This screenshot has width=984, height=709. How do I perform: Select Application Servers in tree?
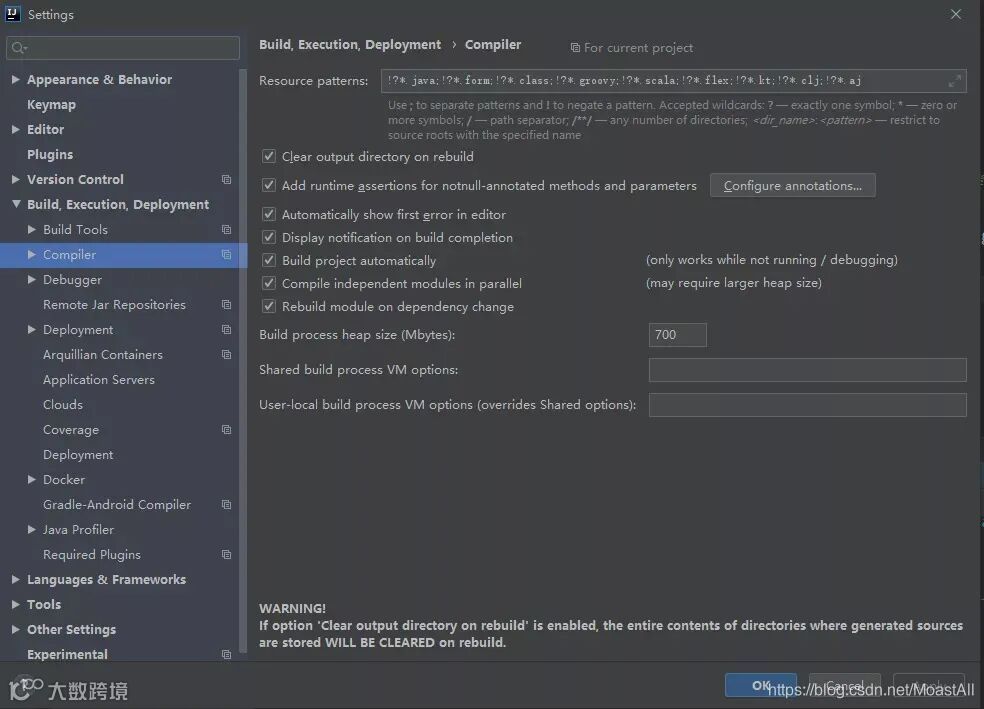click(99, 380)
